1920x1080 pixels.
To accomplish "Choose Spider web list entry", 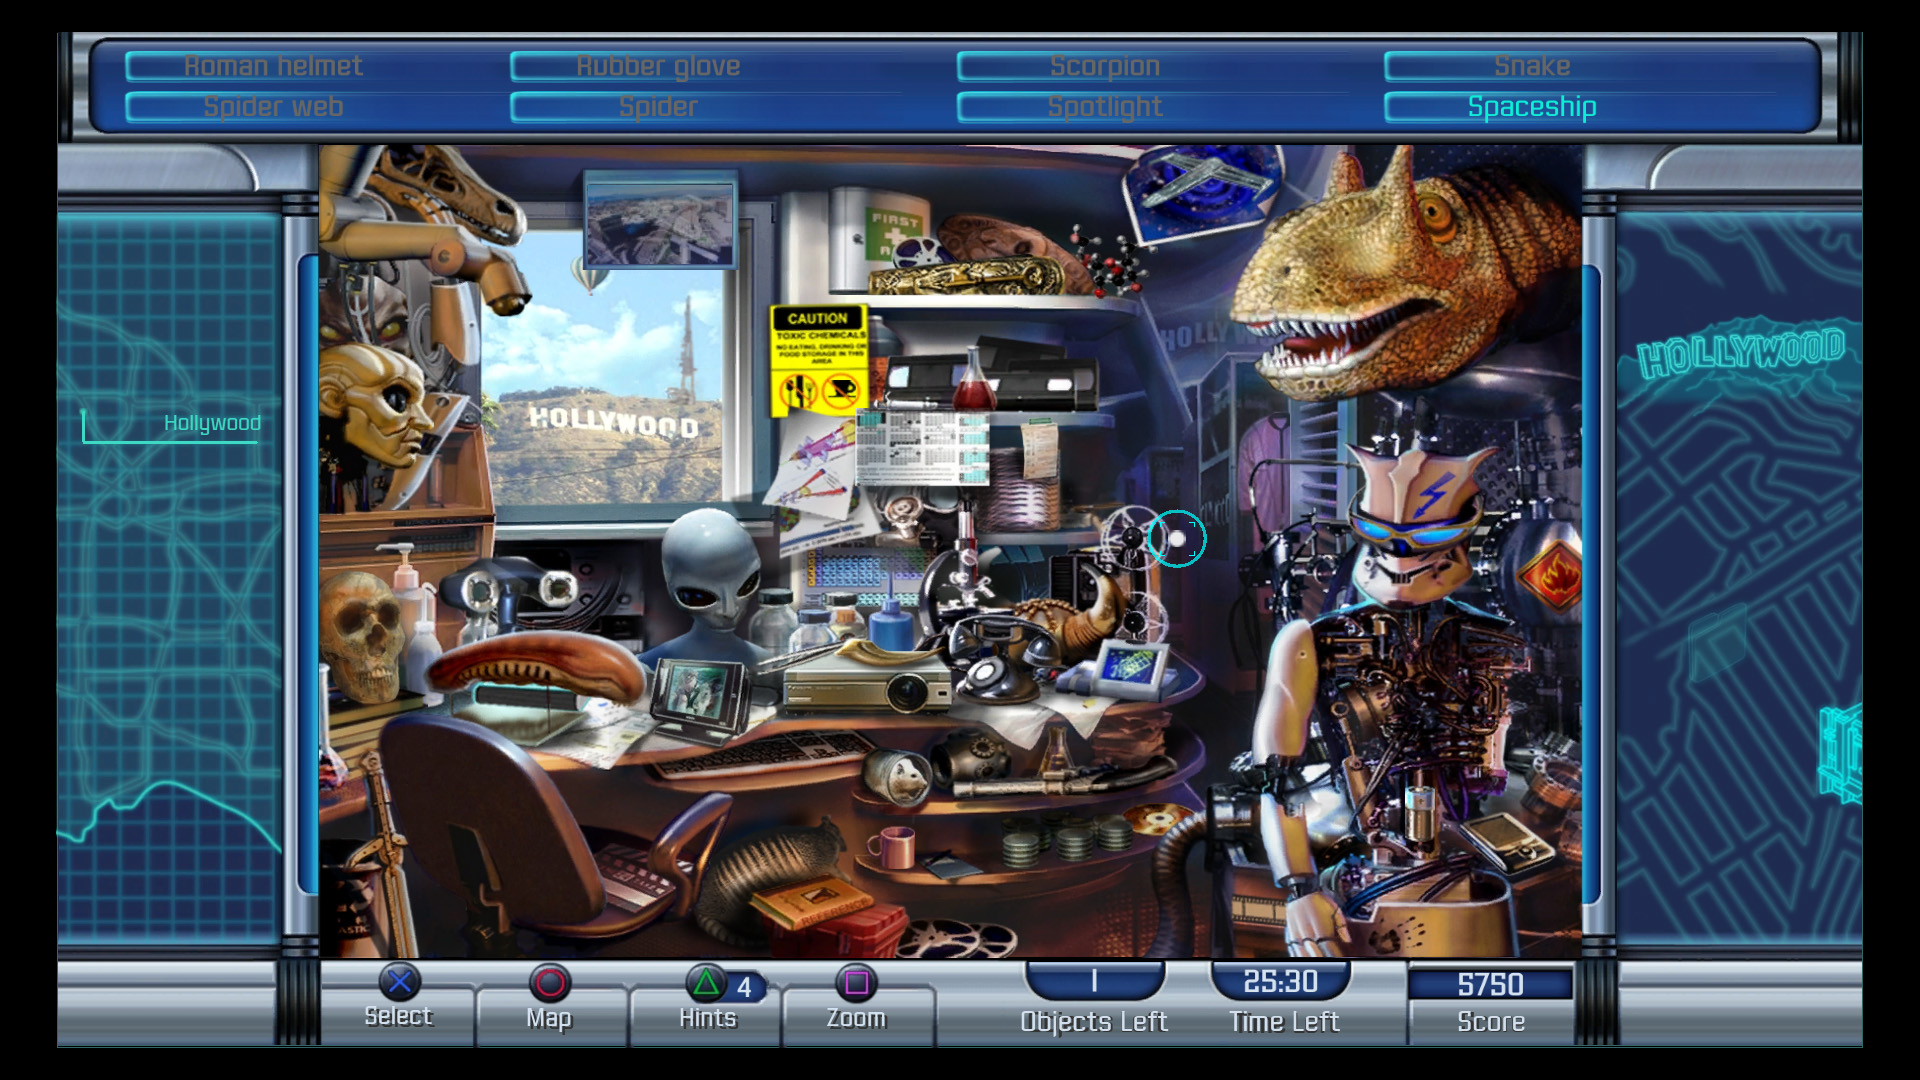I will [273, 107].
